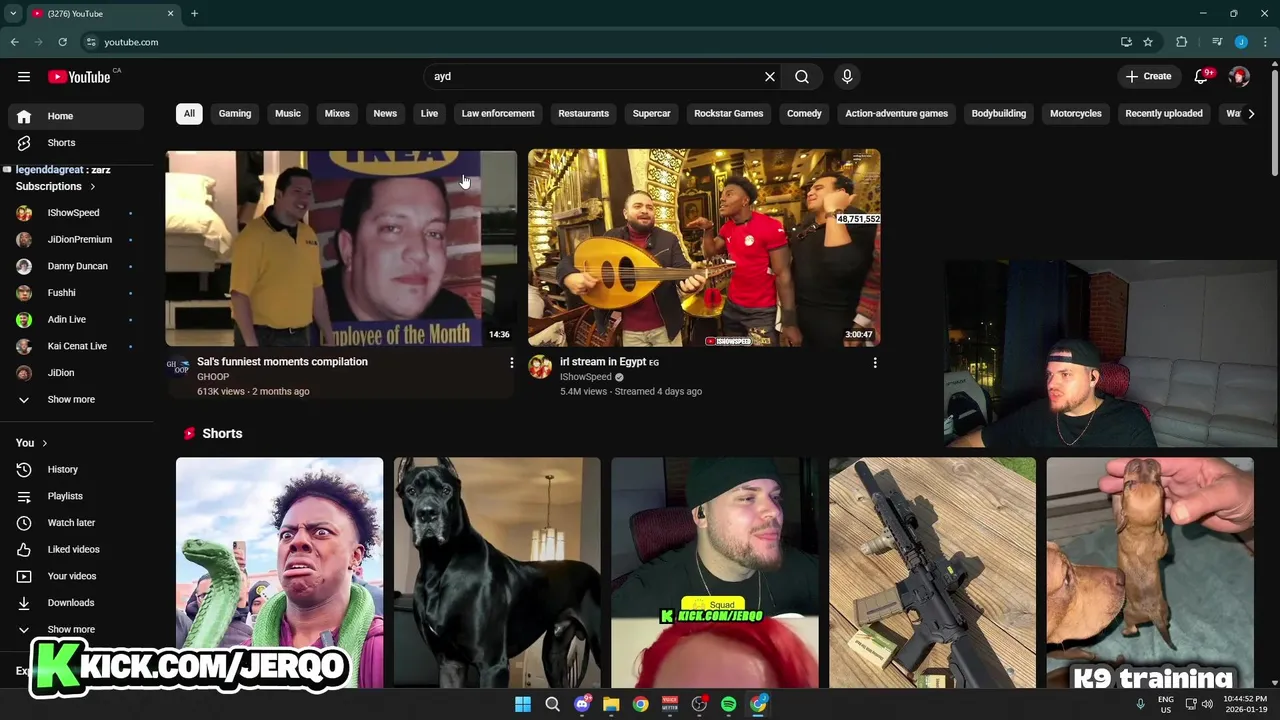Open the YouTube hamburger guide menu
Viewport: 1280px width, 720px height.
click(24, 77)
